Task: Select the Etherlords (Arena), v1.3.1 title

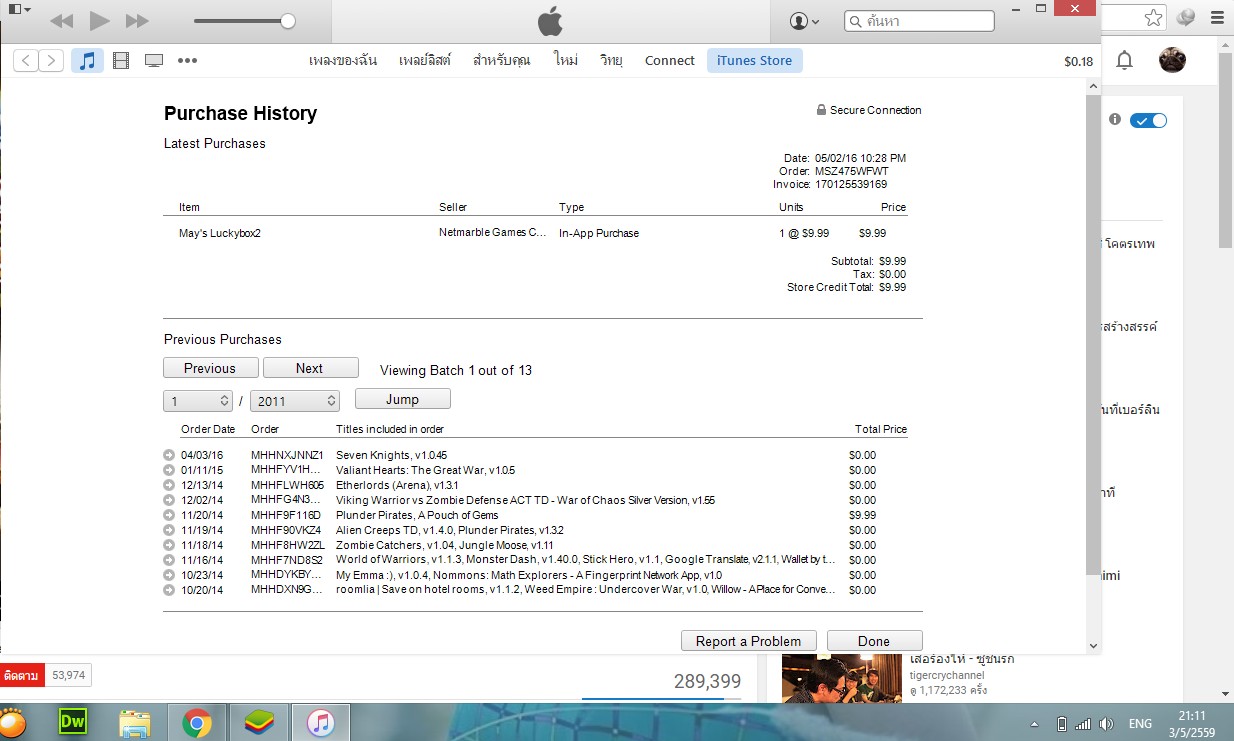Action: (x=397, y=485)
